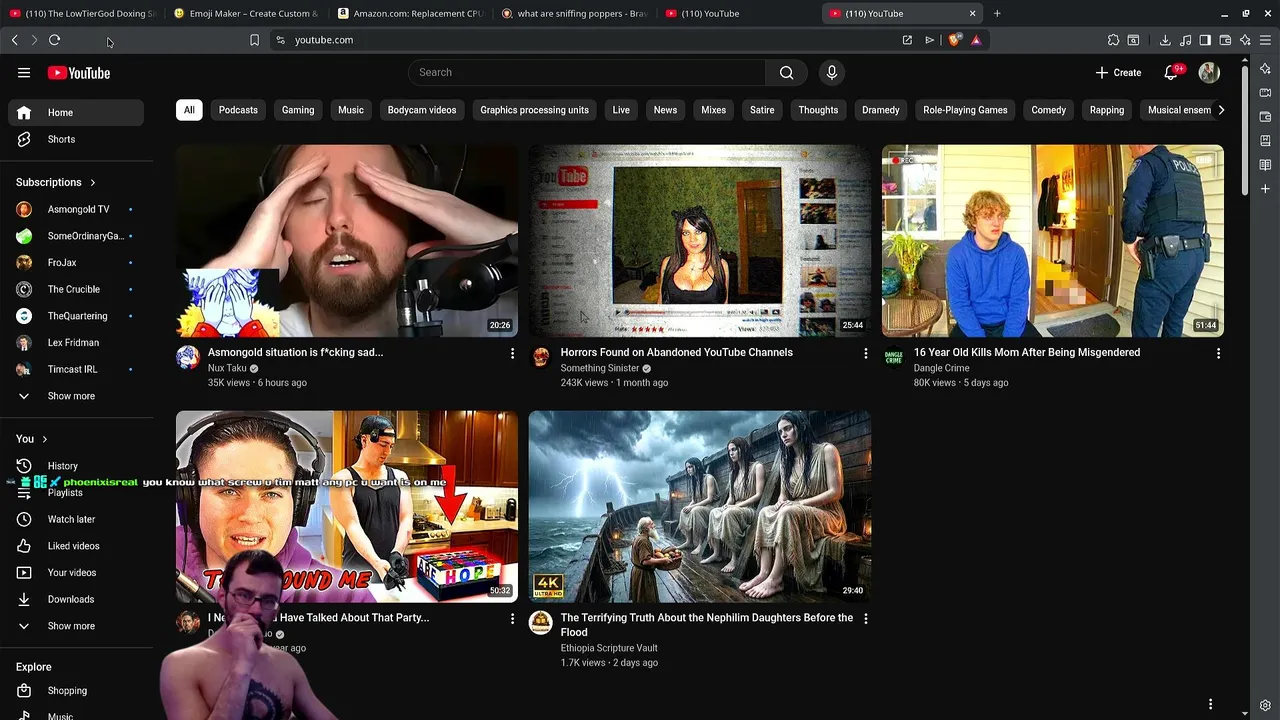Click the page vertical scrollbar thumb
The image size is (1280, 720).
1245,130
